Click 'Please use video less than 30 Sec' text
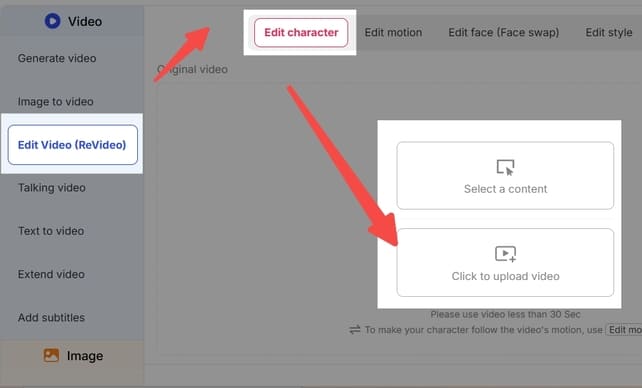642x388 pixels. pos(505,314)
